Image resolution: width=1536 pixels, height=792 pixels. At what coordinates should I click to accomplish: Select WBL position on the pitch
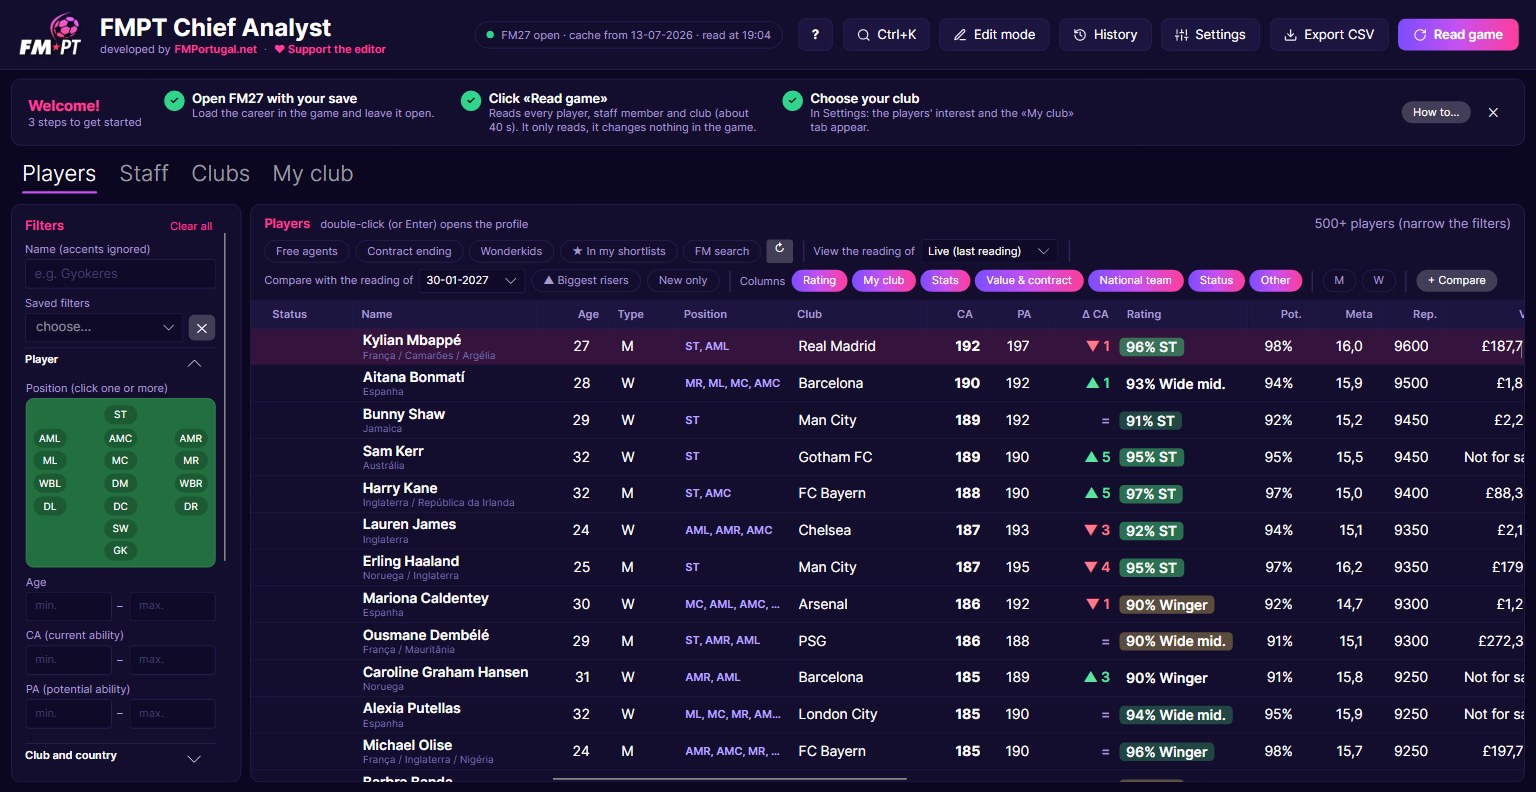[50, 484]
